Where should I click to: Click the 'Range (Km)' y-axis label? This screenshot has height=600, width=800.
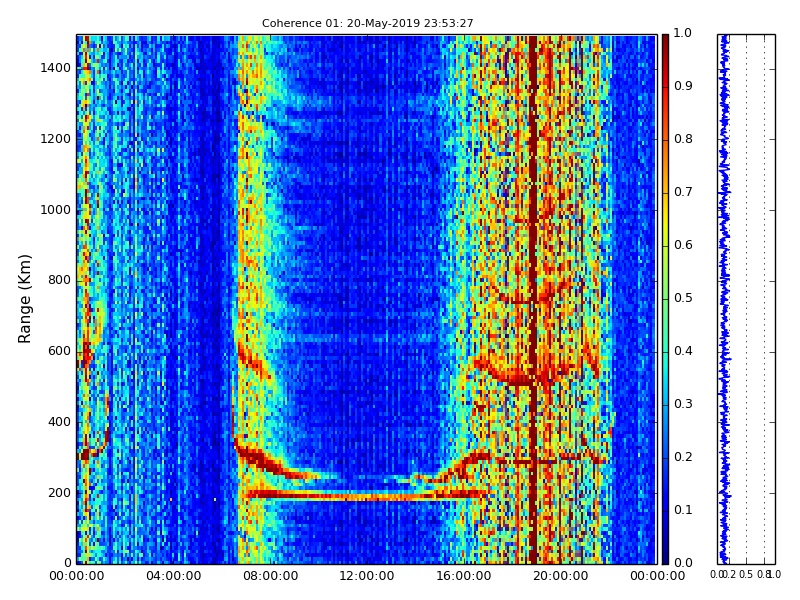click(24, 299)
